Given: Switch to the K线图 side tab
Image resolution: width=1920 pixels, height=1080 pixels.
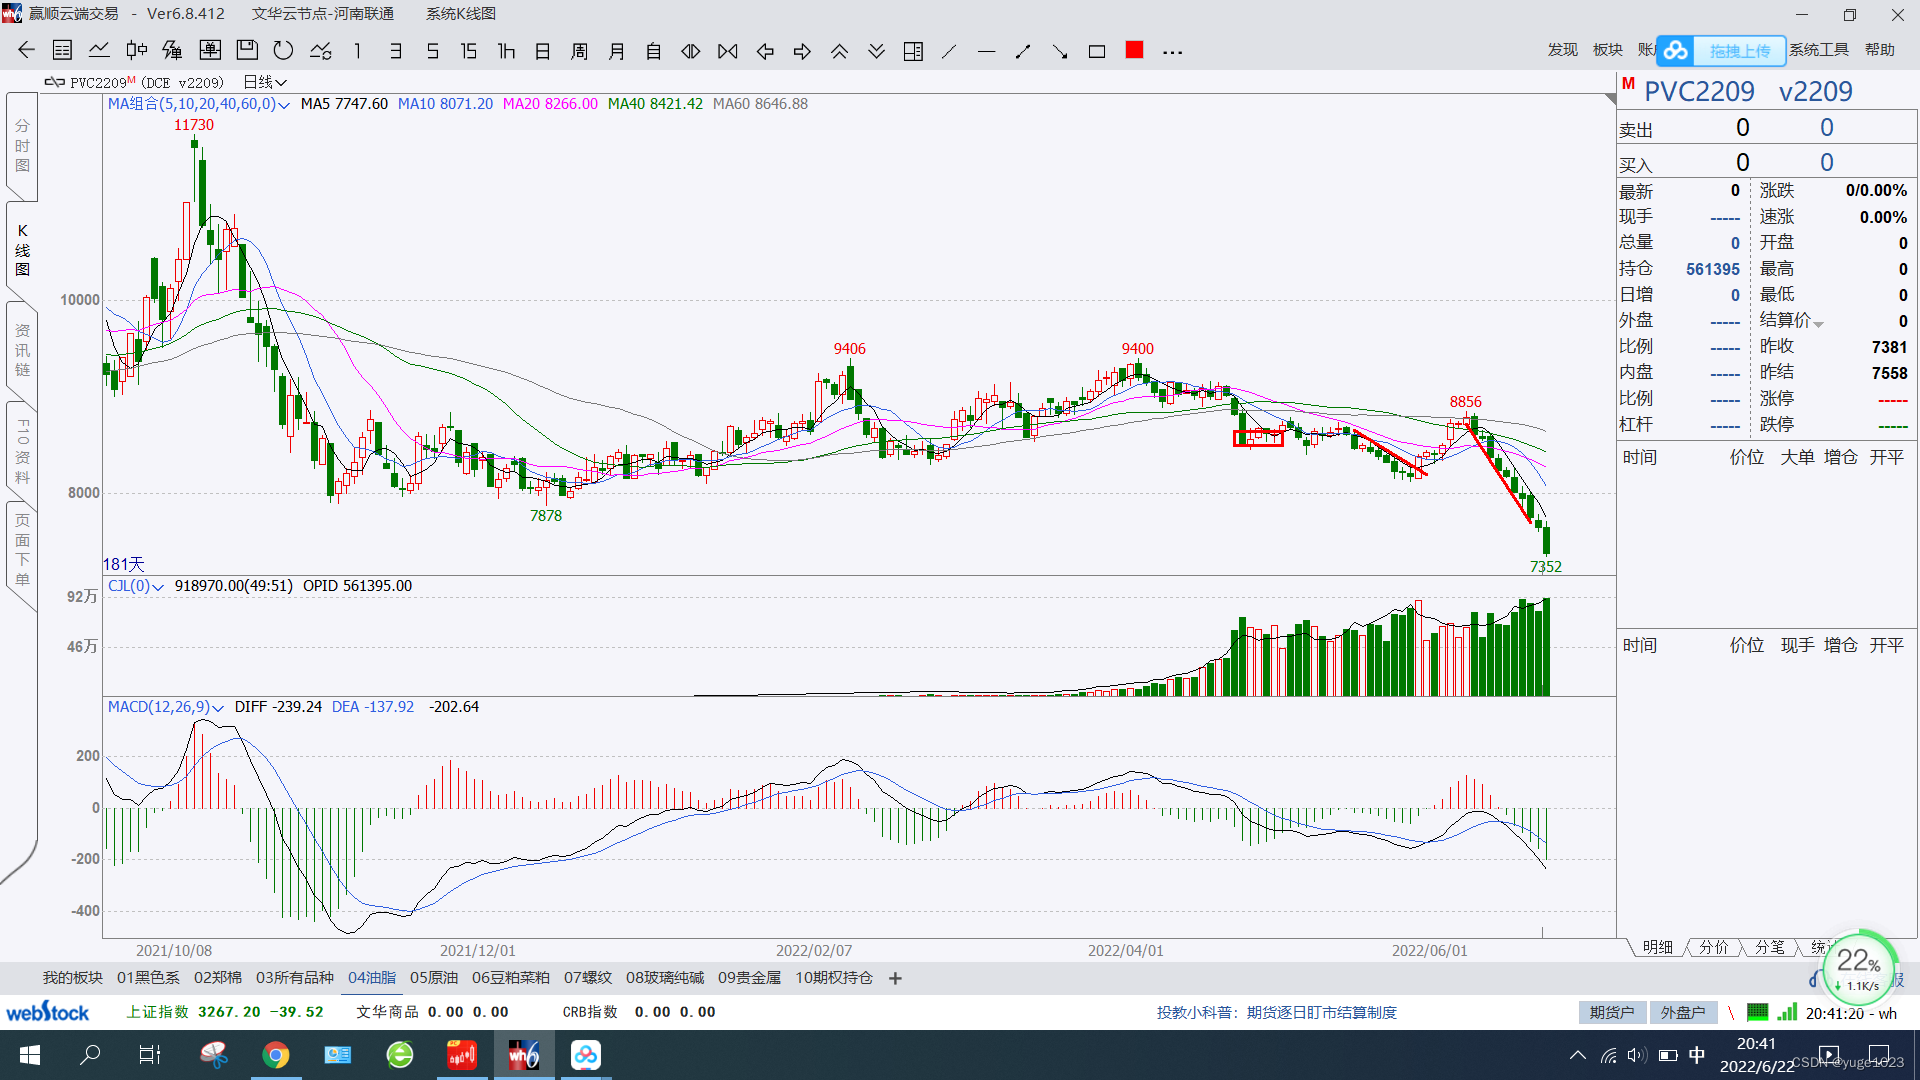Looking at the screenshot, I should (22, 250).
